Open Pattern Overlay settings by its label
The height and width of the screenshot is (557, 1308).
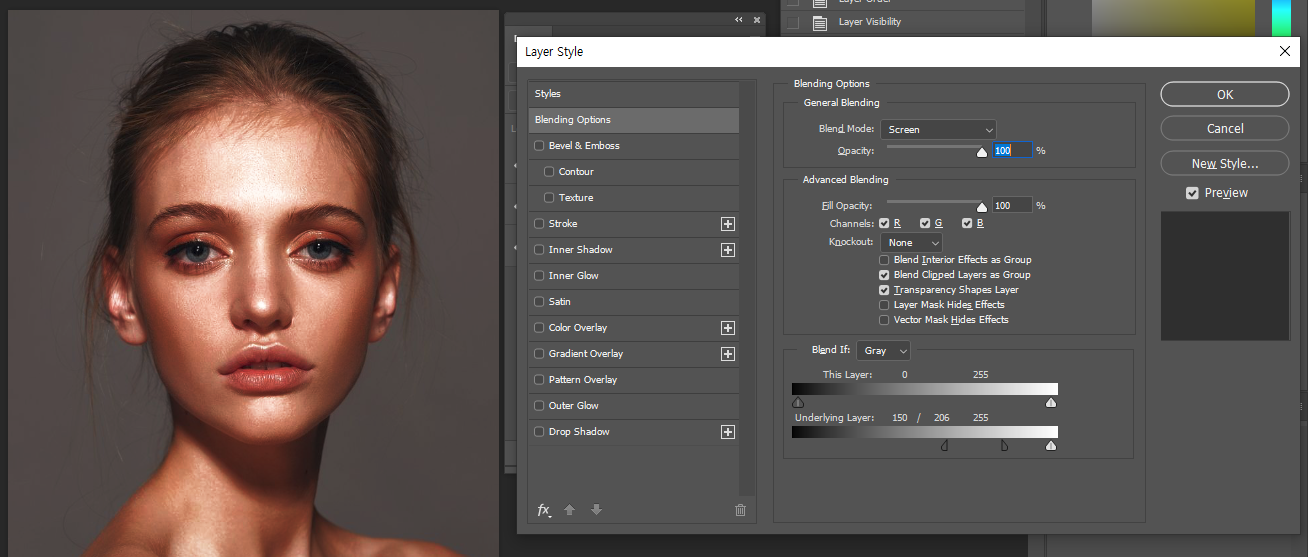pyautogui.click(x=583, y=380)
